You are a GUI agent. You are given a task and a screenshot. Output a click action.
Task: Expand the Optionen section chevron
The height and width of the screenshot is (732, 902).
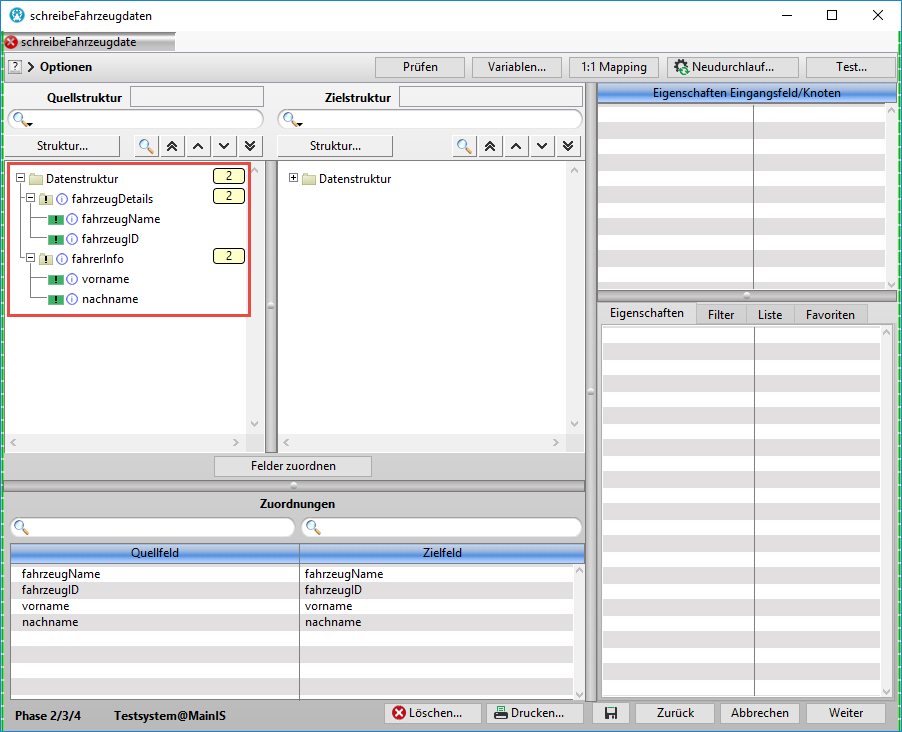[x=31, y=67]
